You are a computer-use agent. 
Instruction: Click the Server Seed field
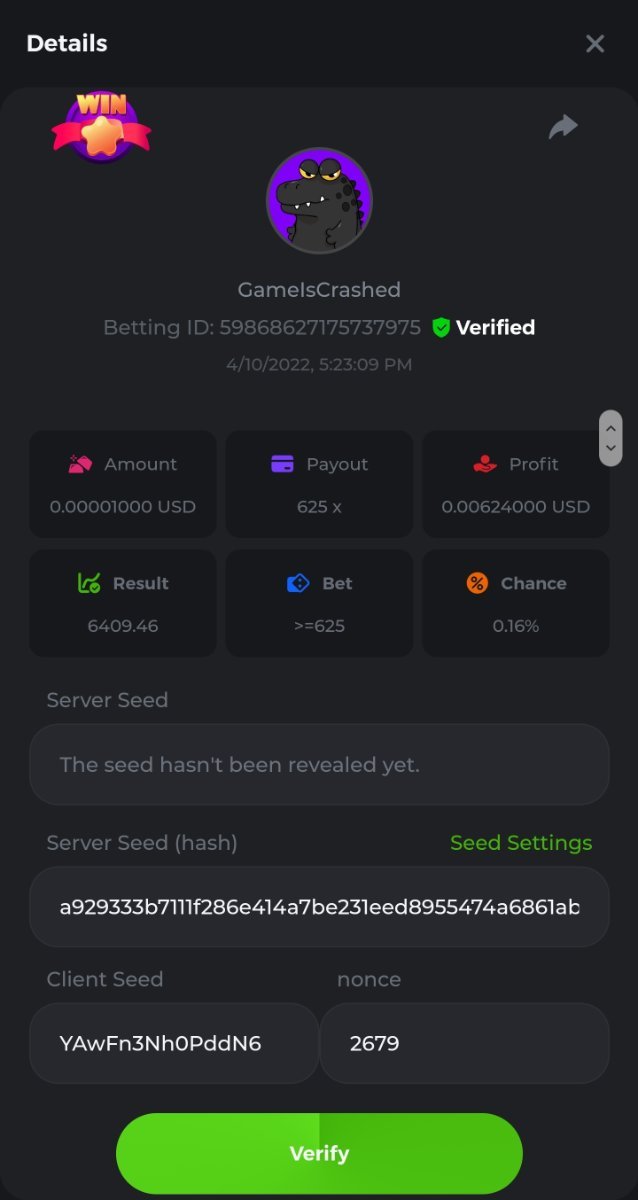tap(319, 765)
